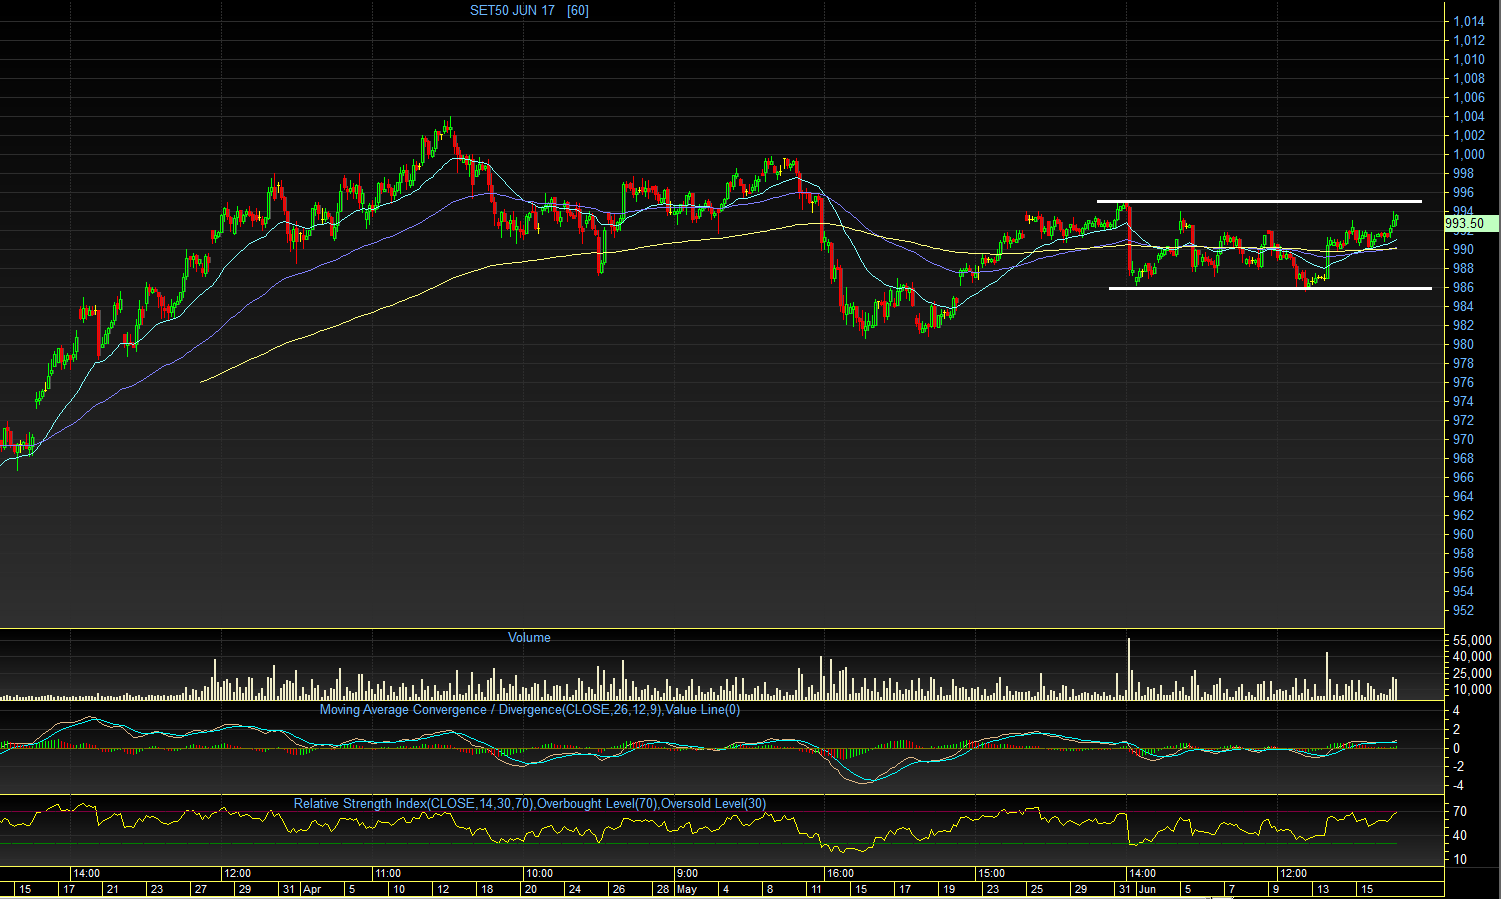The image size is (1501, 899).
Task: Select the Moving Average Convergence / Divergence label
Action: pyautogui.click(x=530, y=710)
